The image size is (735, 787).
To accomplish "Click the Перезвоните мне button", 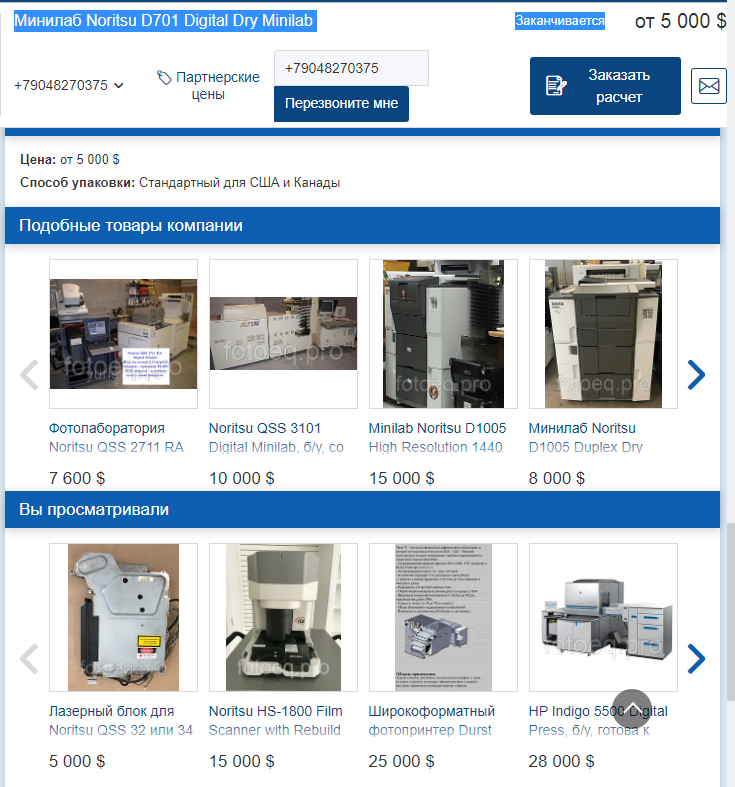I will point(341,103).
